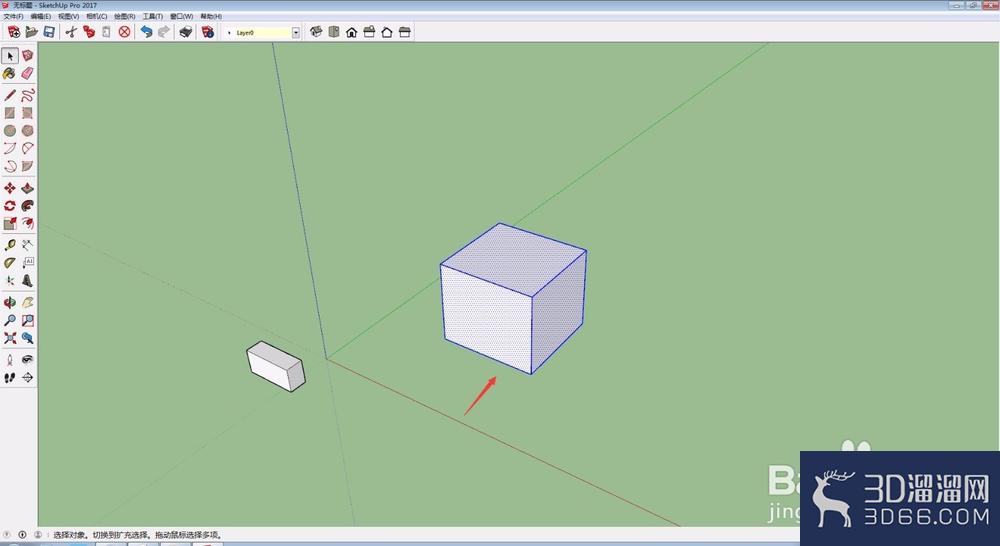The width and height of the screenshot is (1000, 546).
Task: Choose the Follow Me tool
Action: tap(27, 206)
